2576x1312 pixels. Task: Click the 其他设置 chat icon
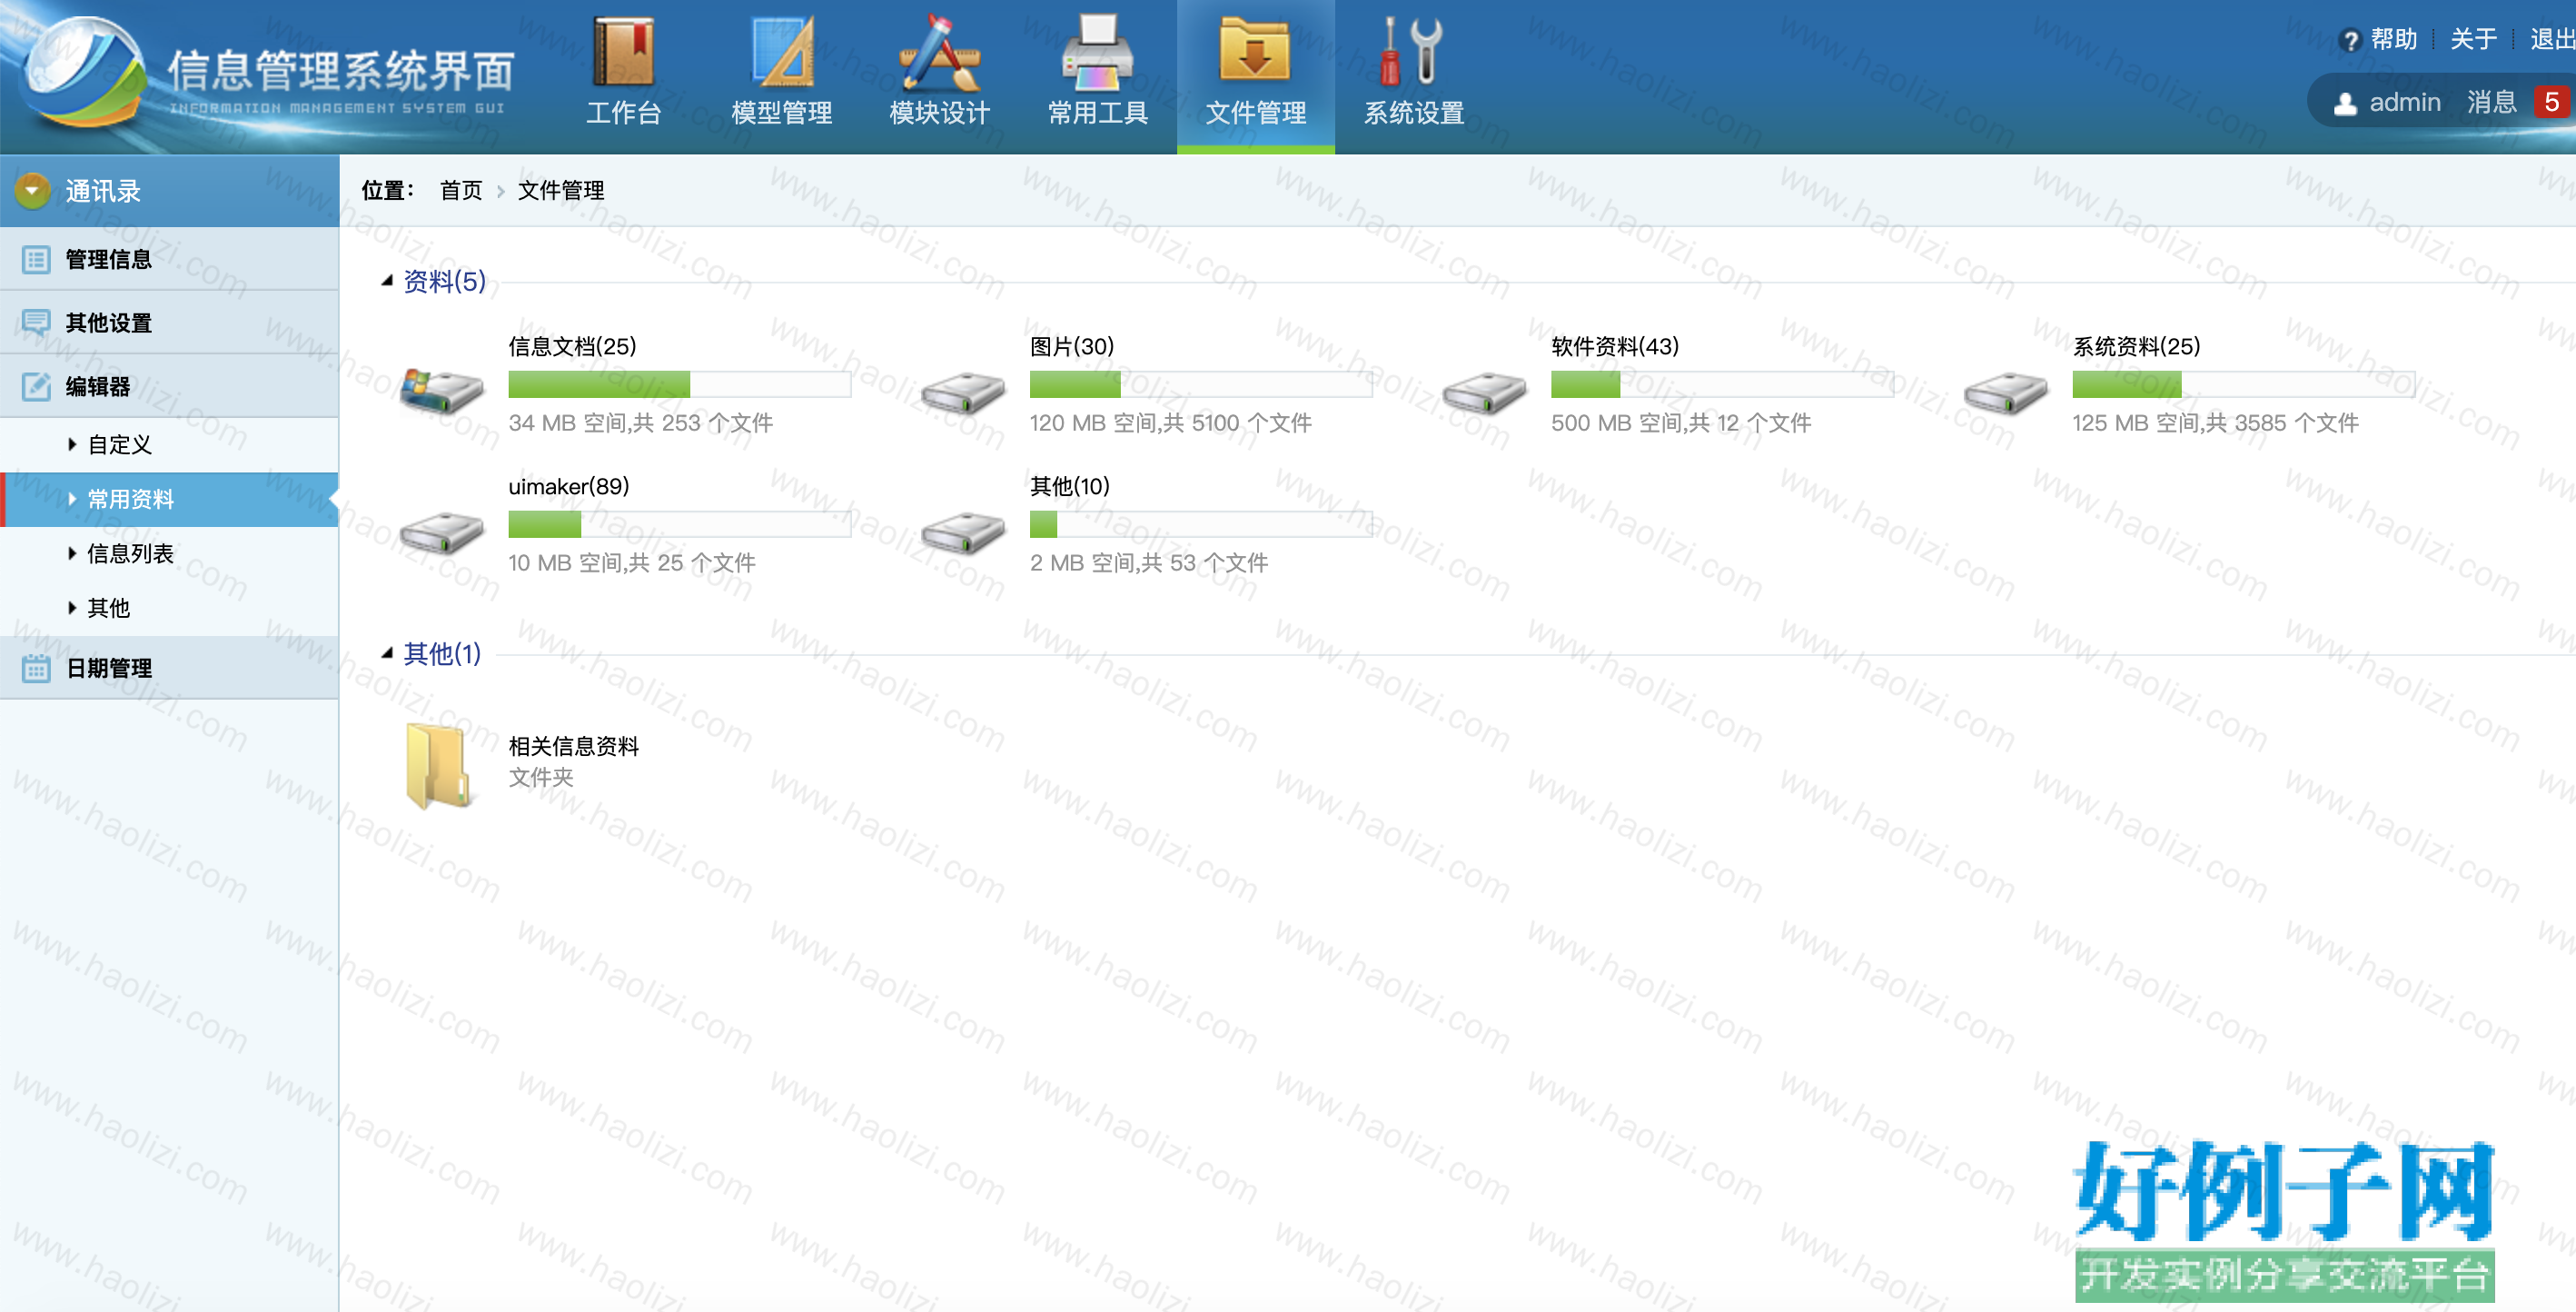[36, 323]
